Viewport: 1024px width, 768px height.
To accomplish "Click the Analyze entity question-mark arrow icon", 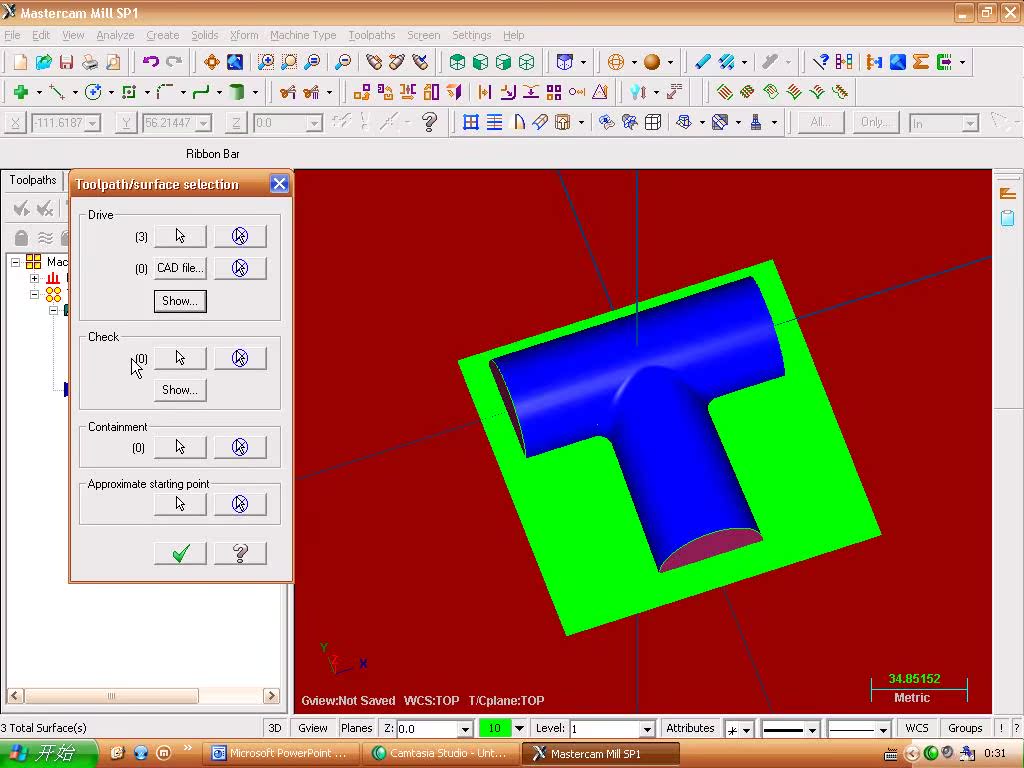I will pyautogui.click(x=820, y=62).
